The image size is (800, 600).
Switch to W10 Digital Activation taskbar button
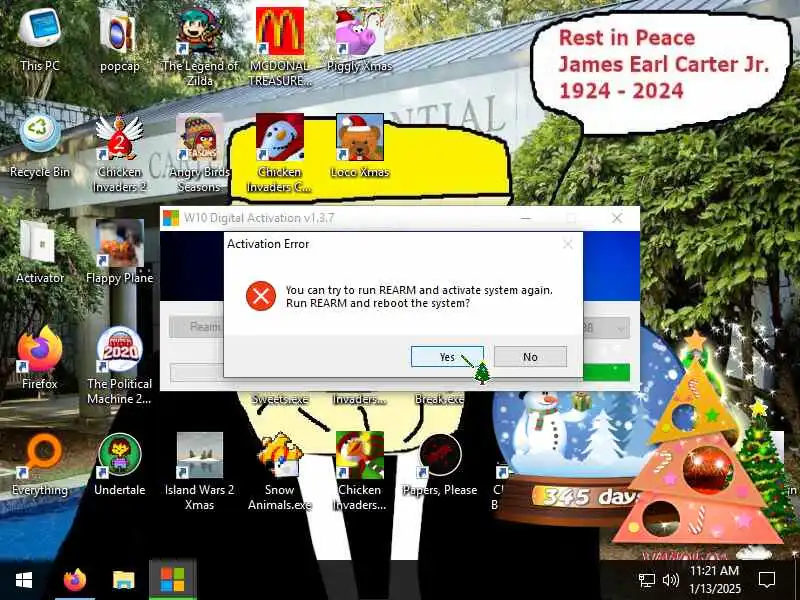point(172,580)
